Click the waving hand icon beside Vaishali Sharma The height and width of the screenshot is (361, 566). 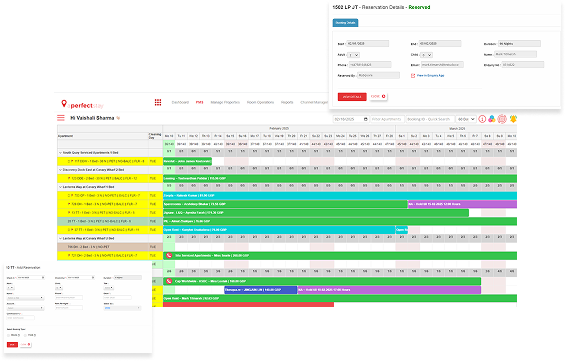click(118, 118)
